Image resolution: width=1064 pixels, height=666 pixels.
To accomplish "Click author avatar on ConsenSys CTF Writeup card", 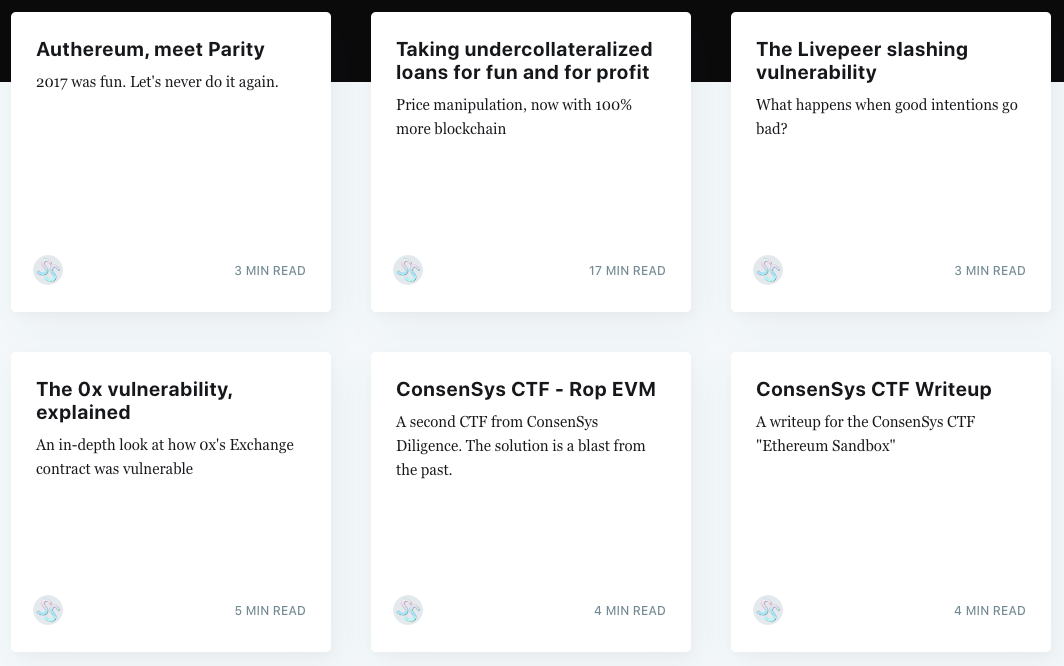I will (768, 610).
